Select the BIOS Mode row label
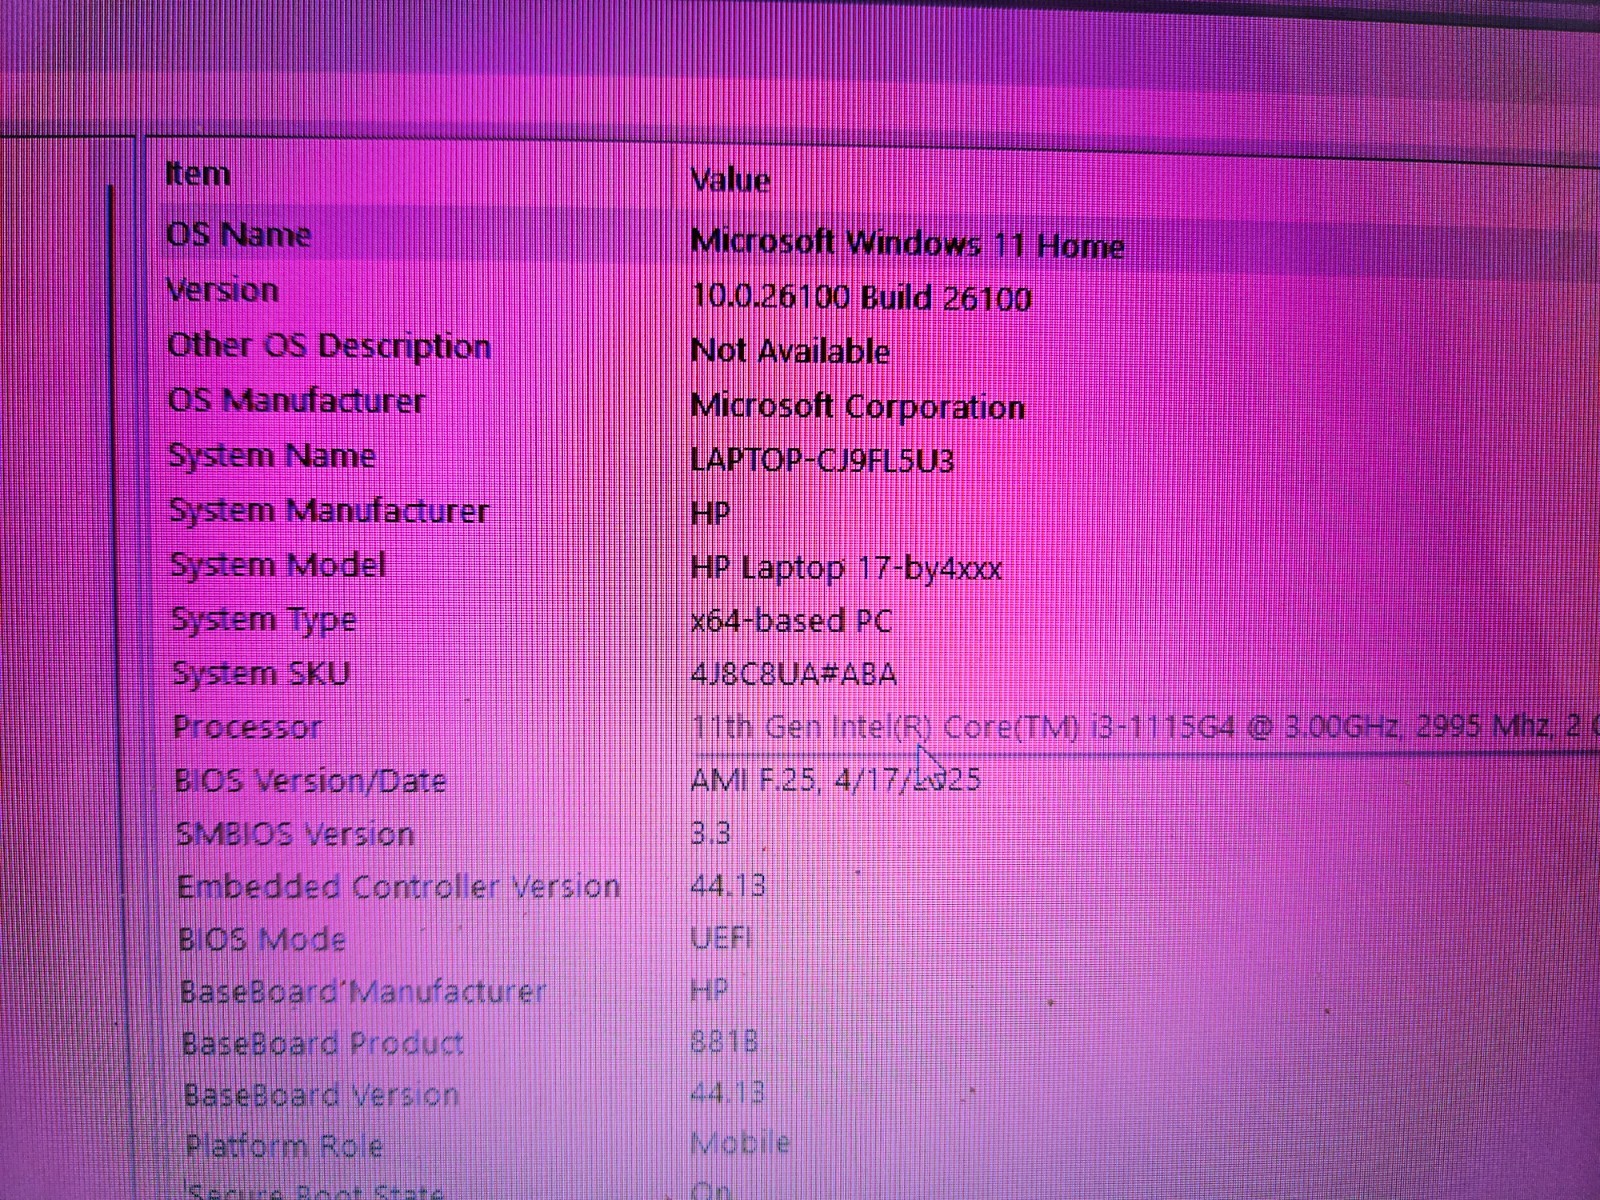Viewport: 1600px width, 1200px height. pyautogui.click(x=262, y=939)
